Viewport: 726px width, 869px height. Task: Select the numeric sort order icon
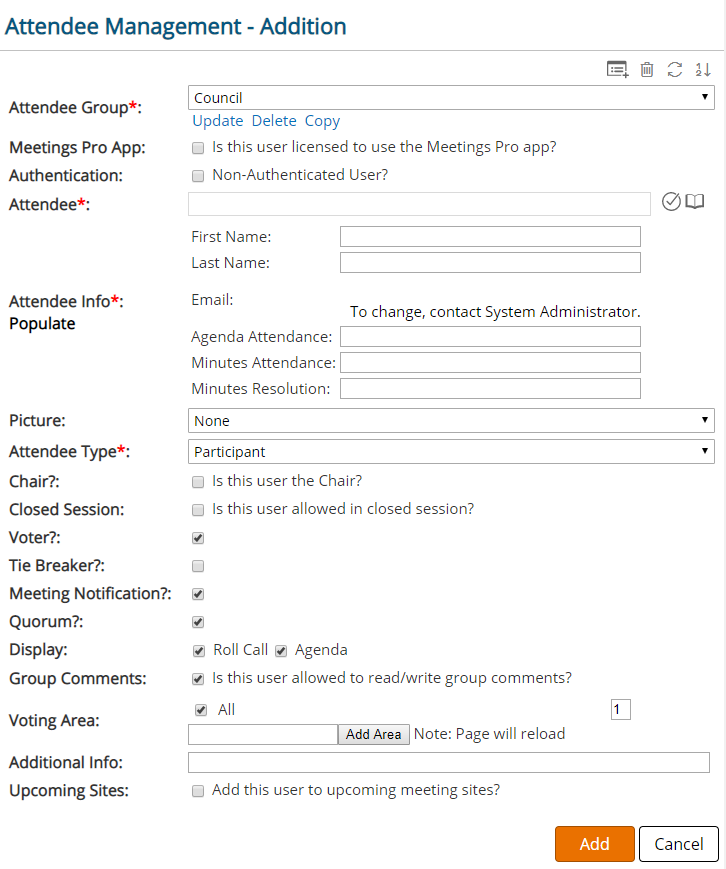point(702,69)
